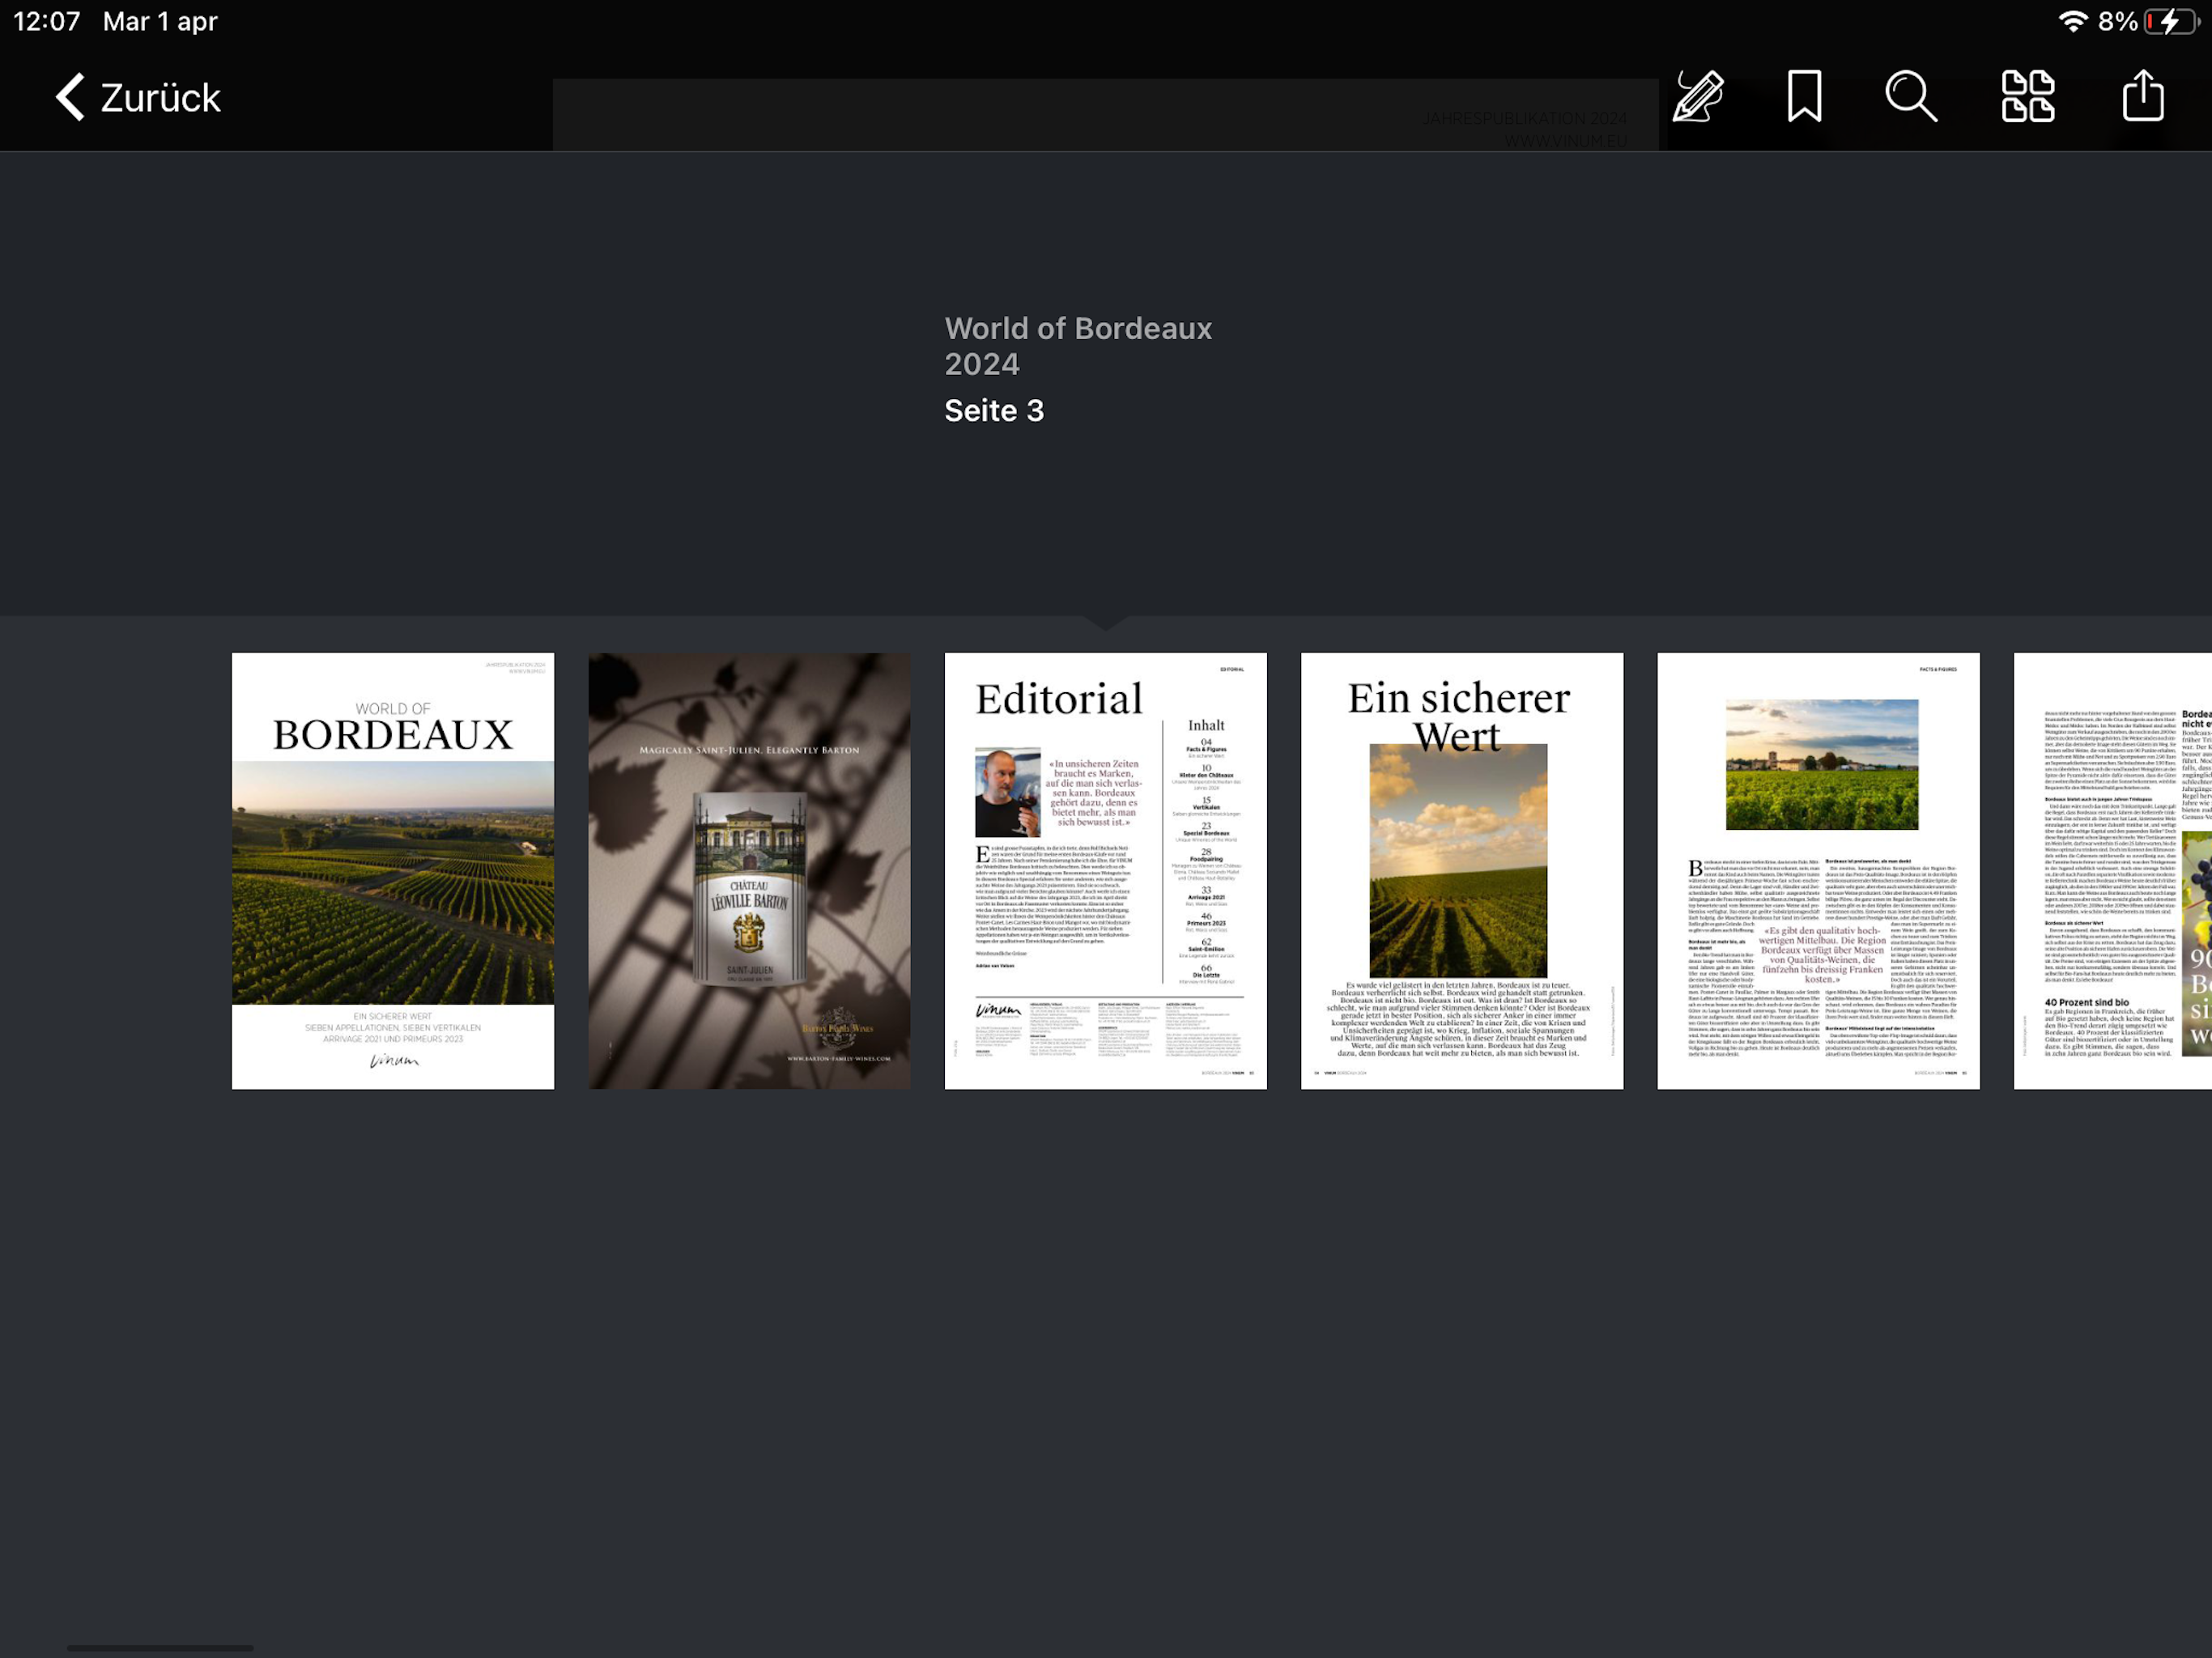
Task: Open the share sheet icon
Action: pyautogui.click(x=2143, y=96)
